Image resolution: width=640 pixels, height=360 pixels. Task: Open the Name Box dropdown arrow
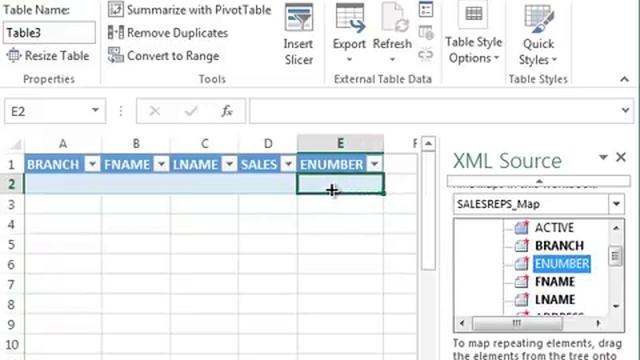click(x=95, y=110)
